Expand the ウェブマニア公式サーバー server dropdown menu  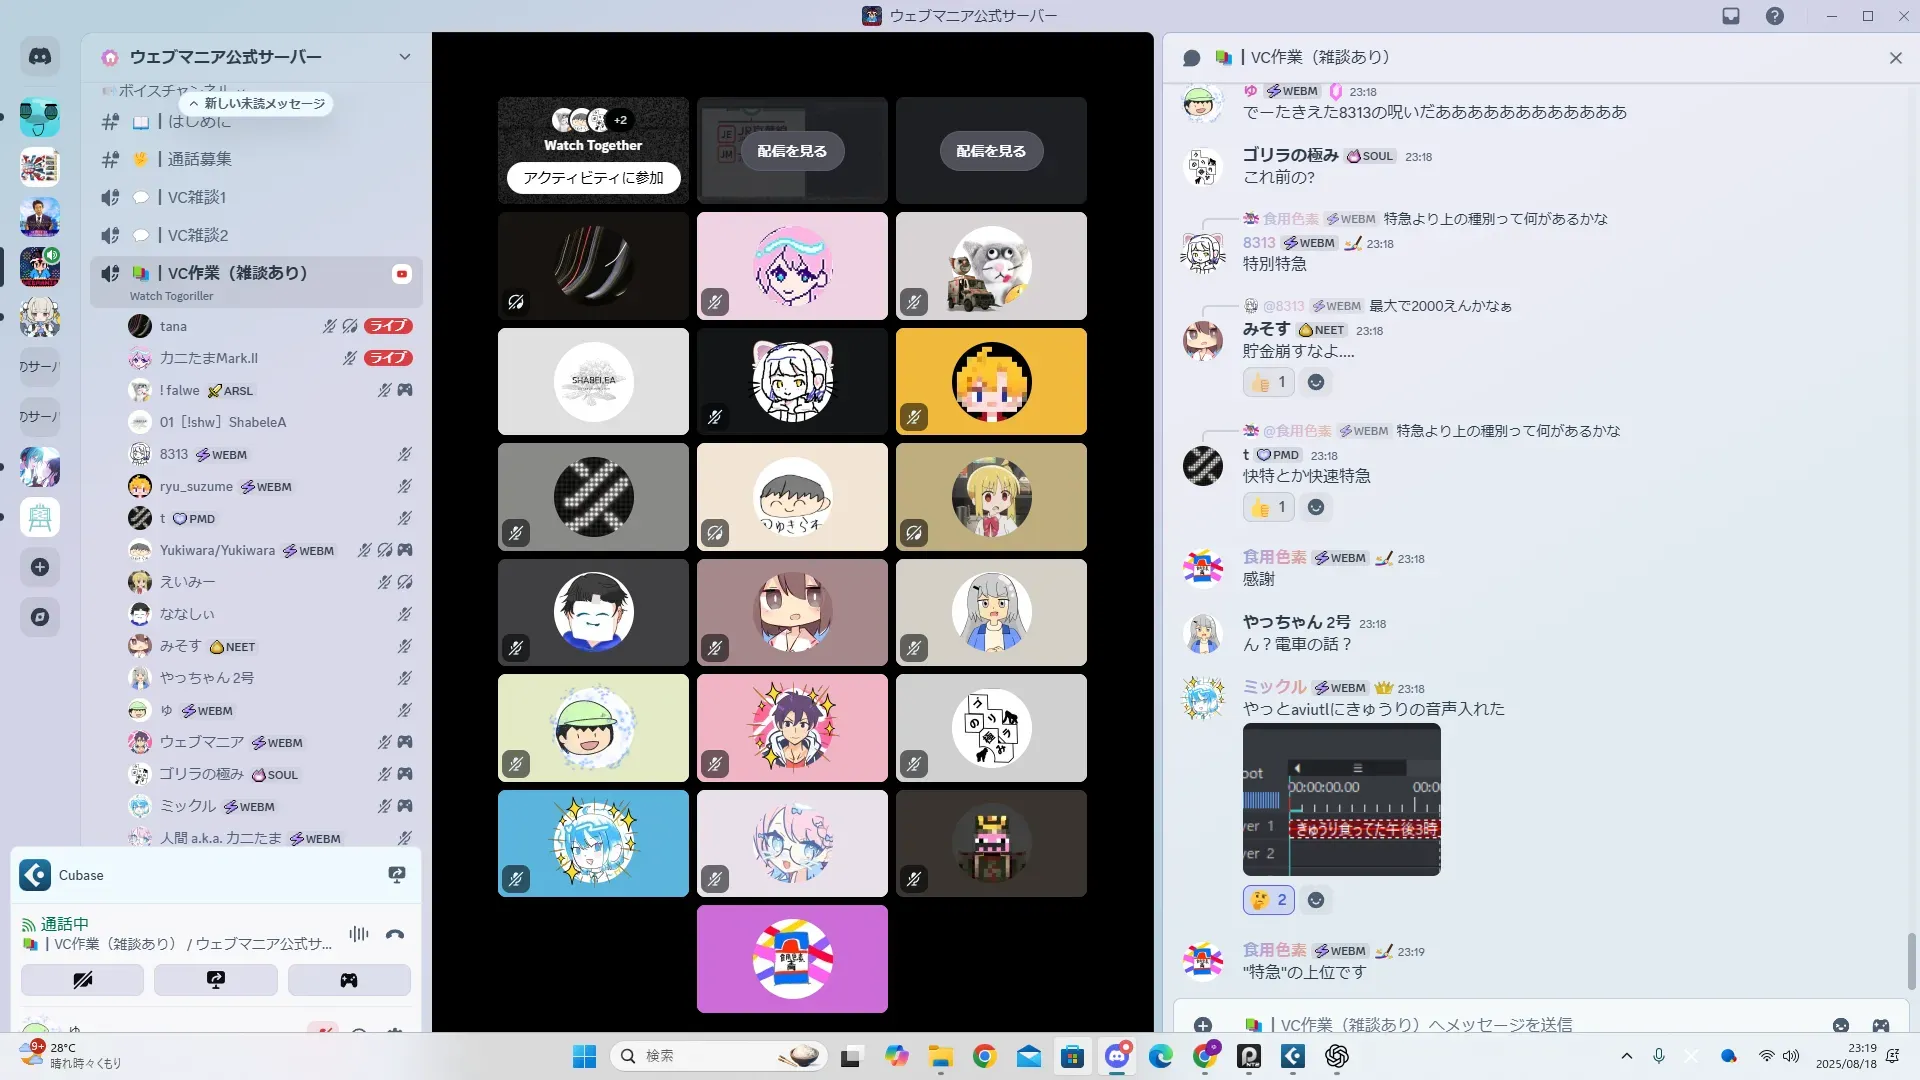pyautogui.click(x=404, y=57)
